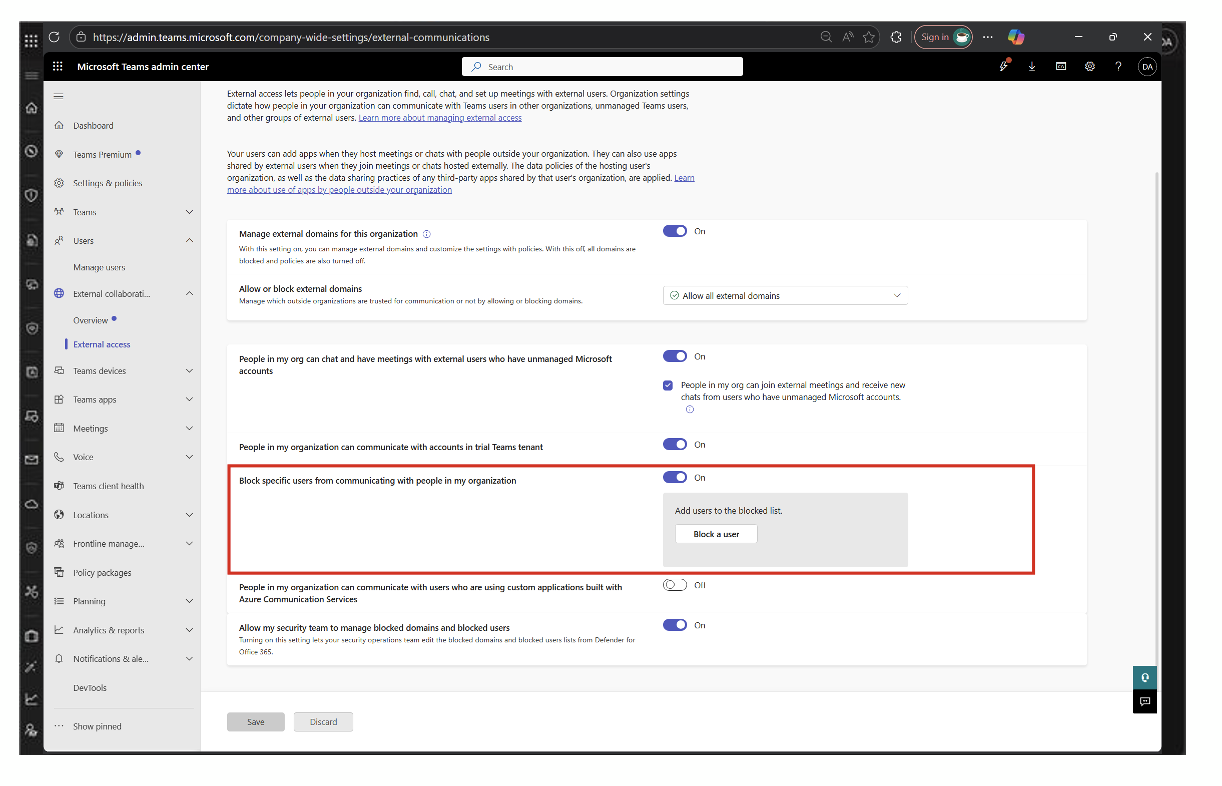1222x786 pixels.
Task: Click the browser refresh icon
Action: (x=54, y=37)
